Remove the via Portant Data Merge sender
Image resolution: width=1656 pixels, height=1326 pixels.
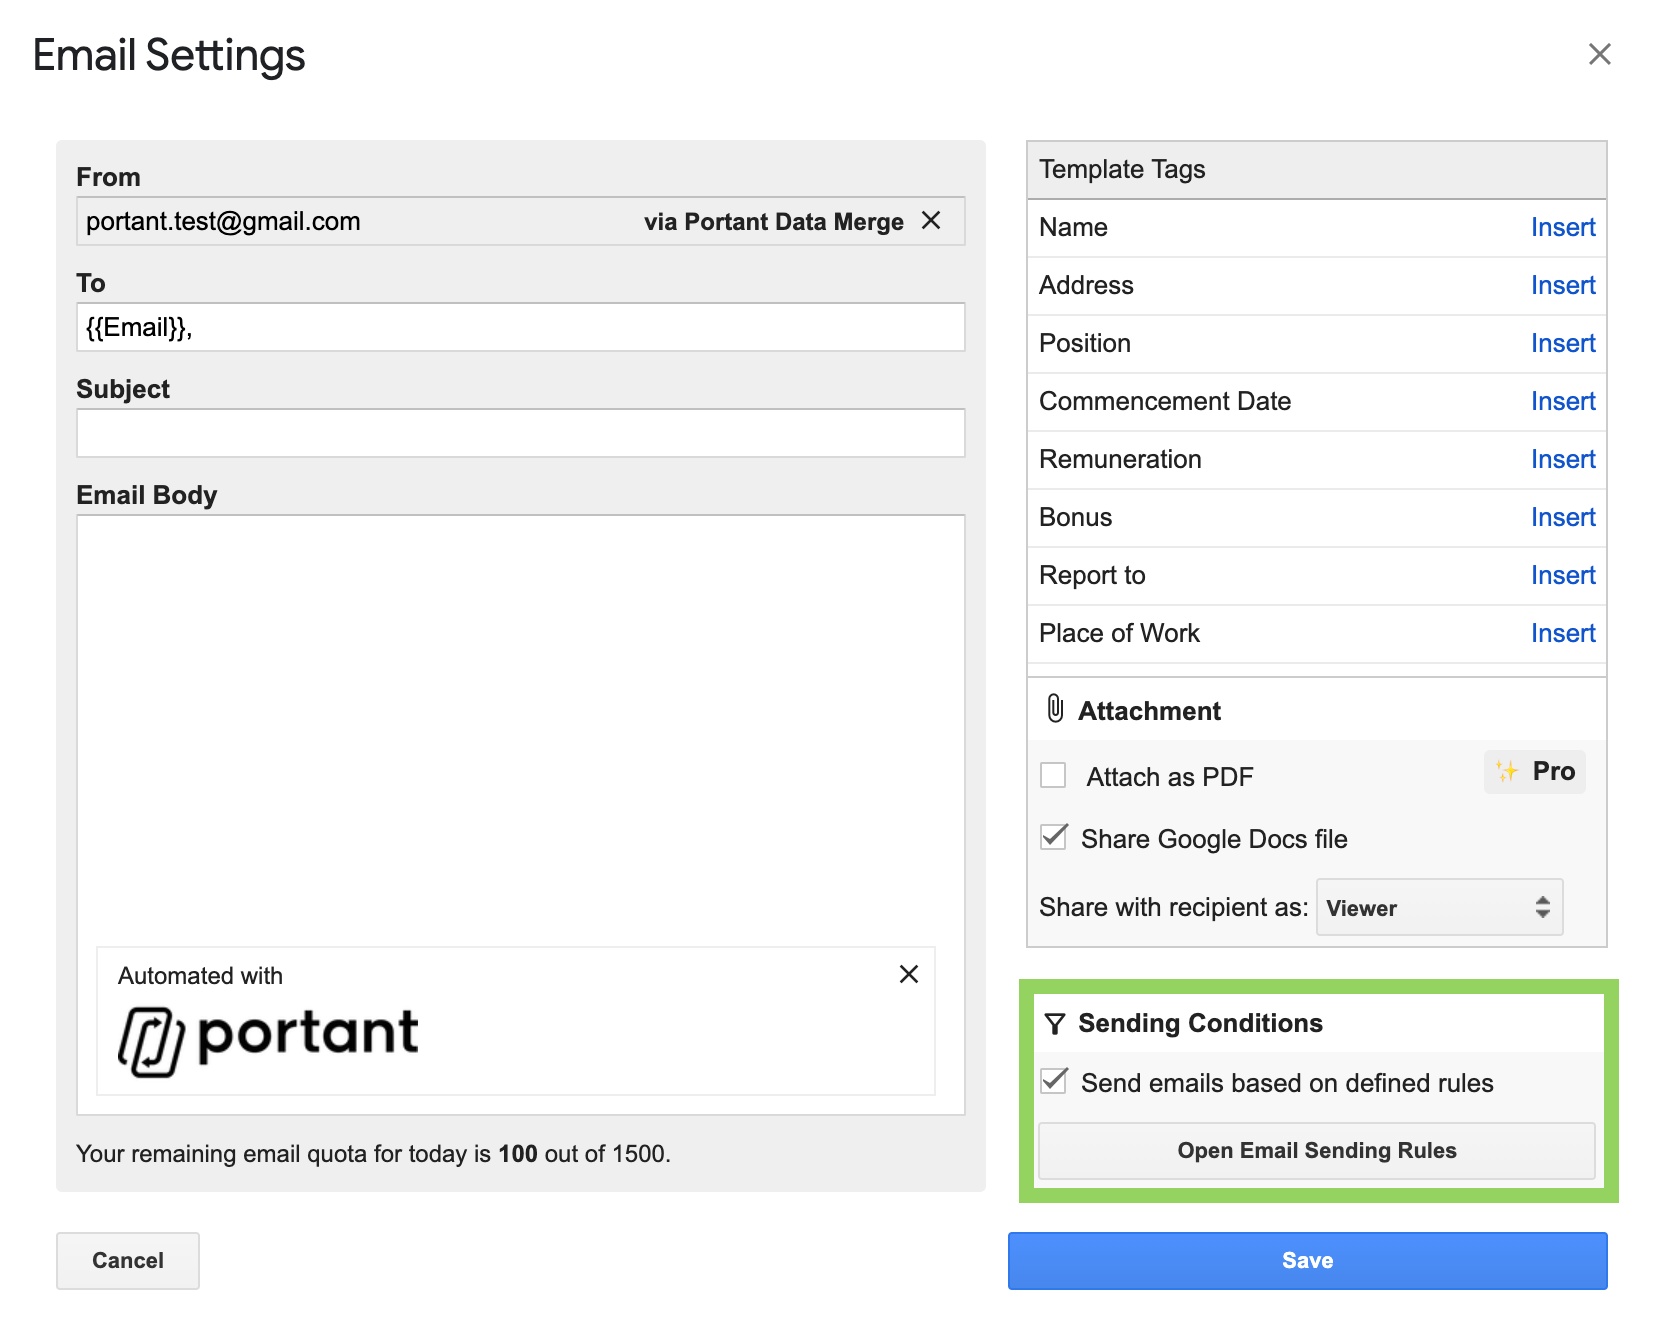click(x=930, y=221)
